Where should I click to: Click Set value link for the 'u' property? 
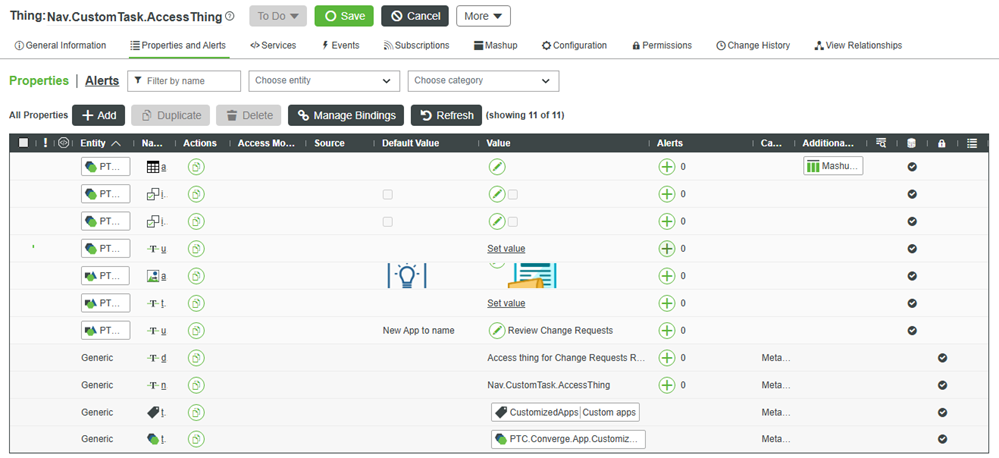[x=507, y=248]
